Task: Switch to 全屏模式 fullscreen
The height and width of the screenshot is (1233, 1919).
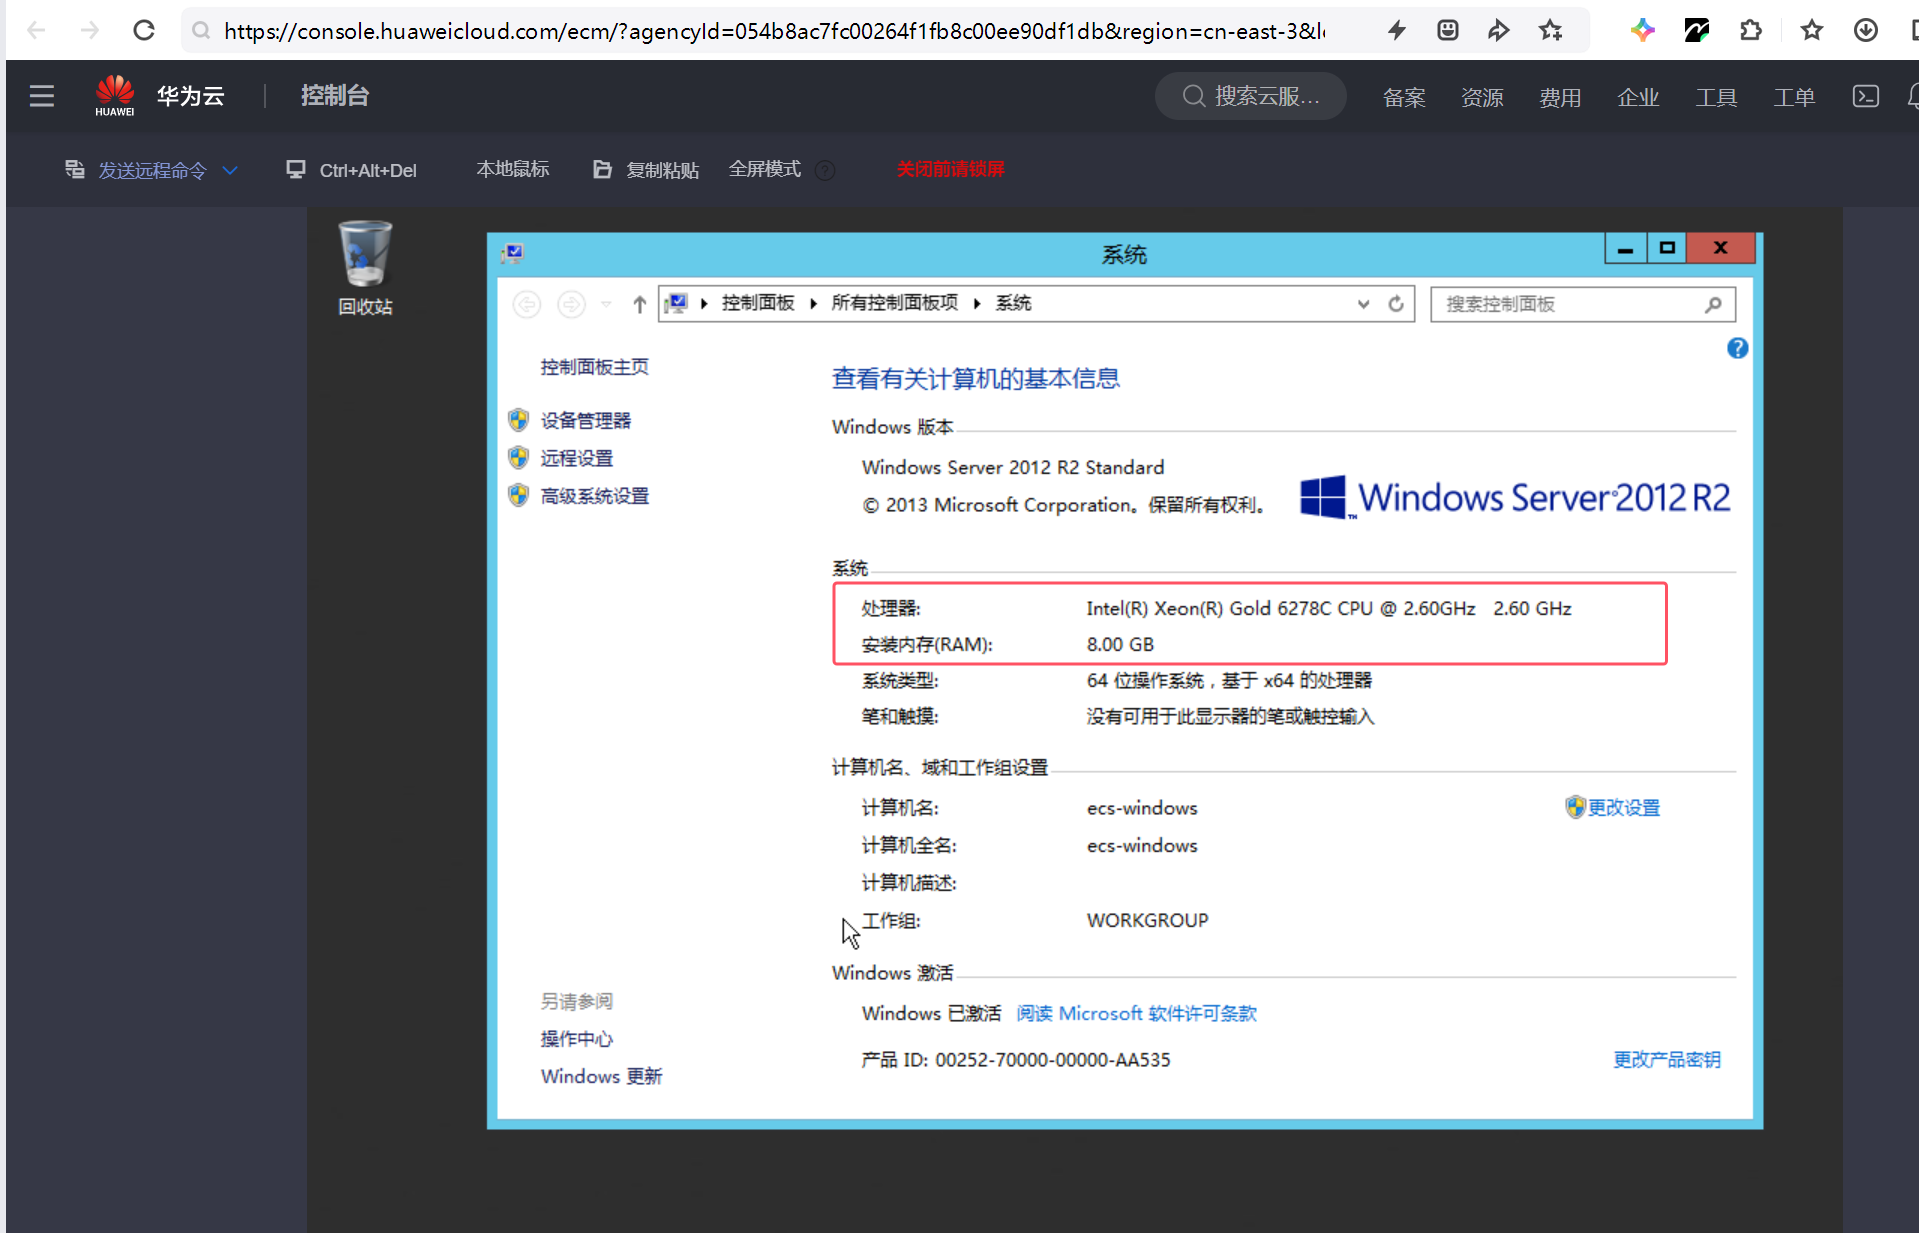Action: point(765,169)
